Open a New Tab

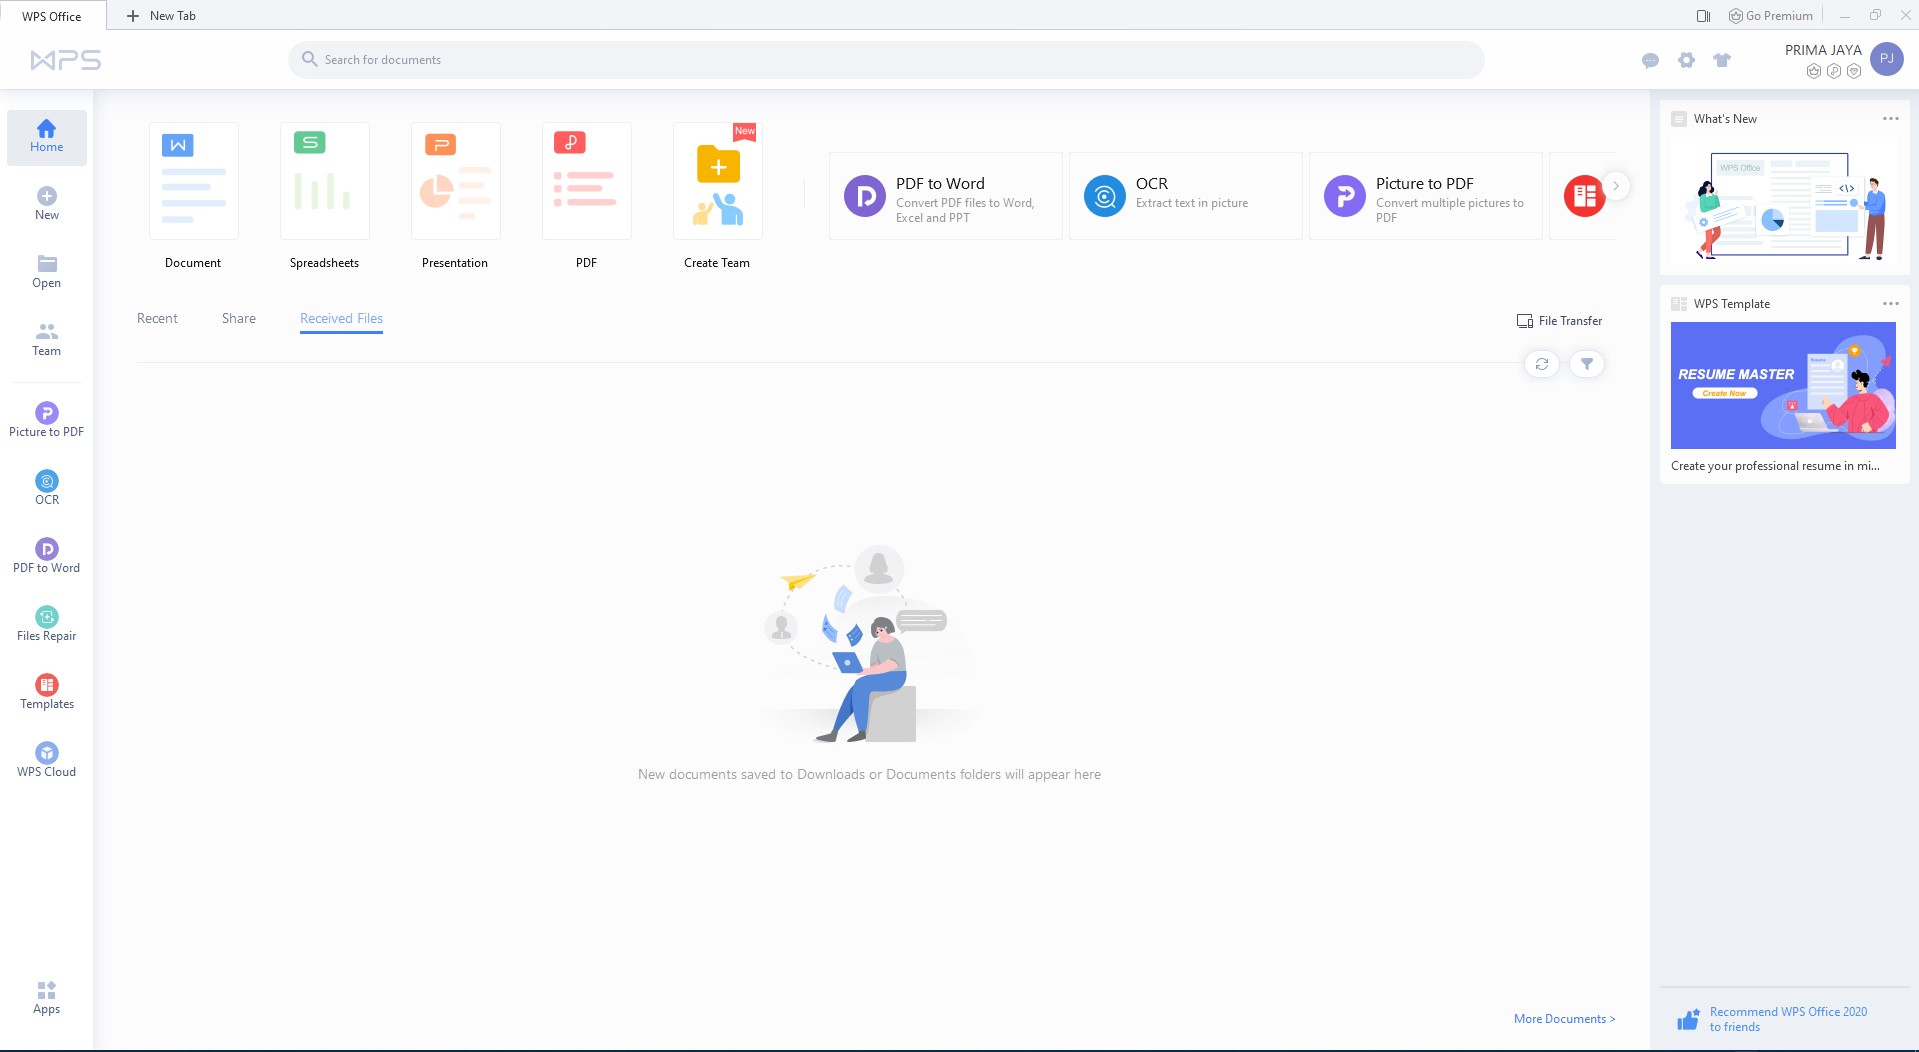tap(161, 16)
